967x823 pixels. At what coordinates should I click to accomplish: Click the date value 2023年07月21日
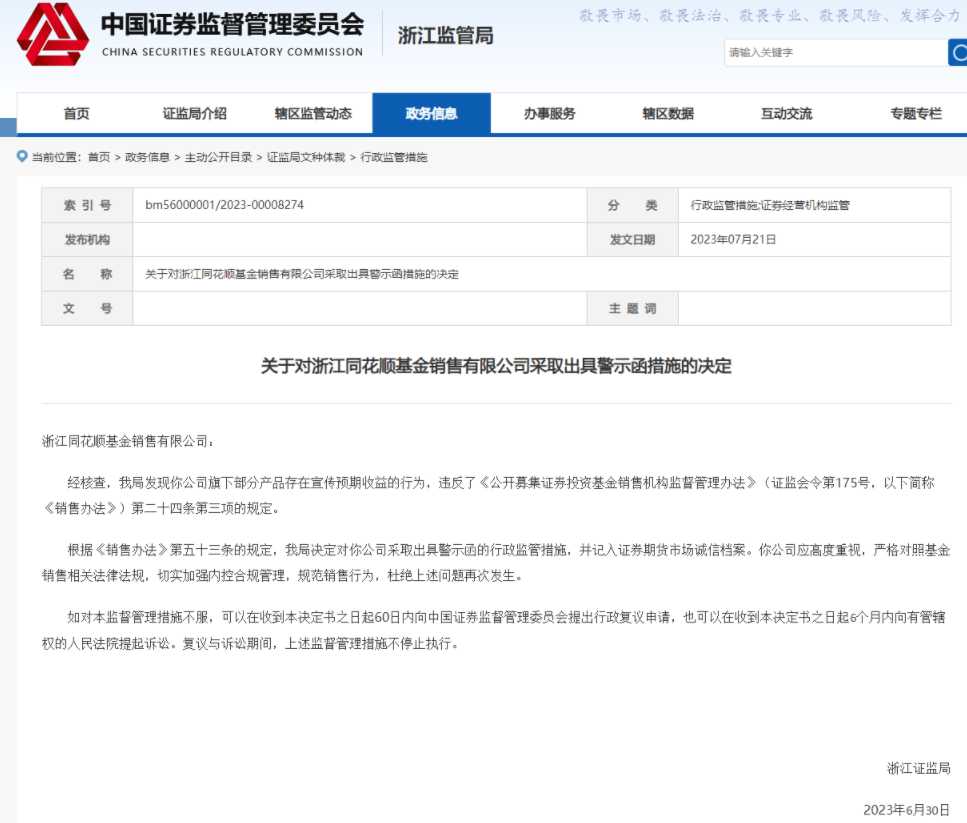[x=733, y=239]
